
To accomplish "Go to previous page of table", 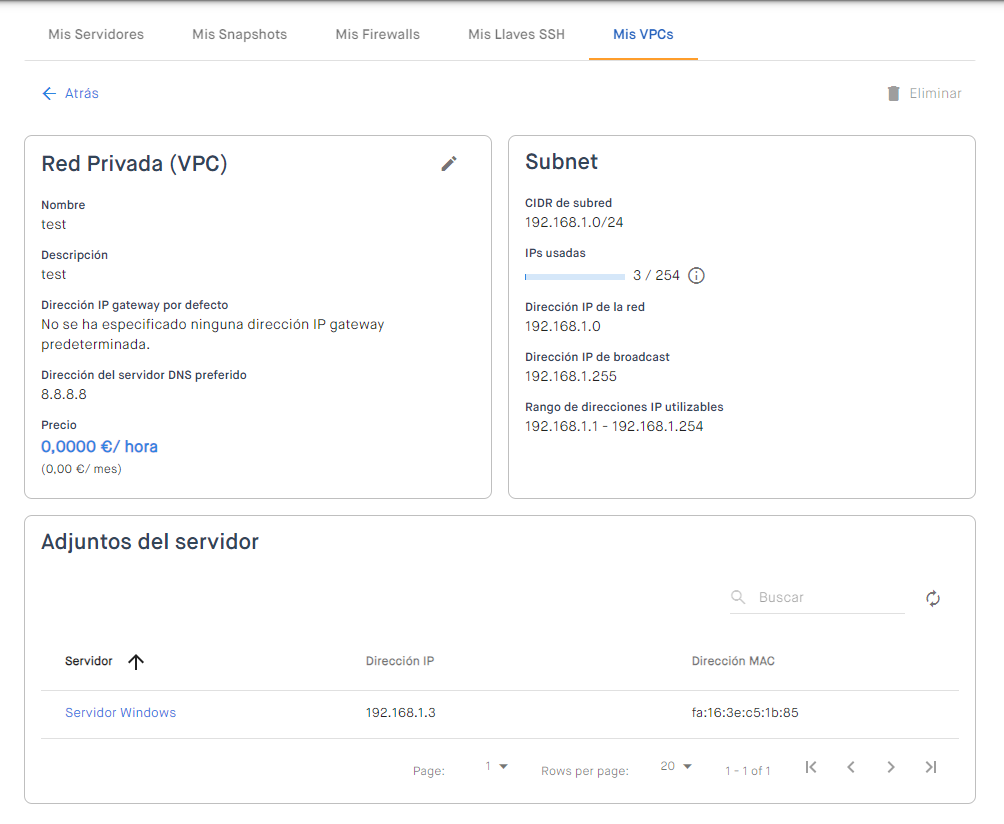I will pyautogui.click(x=851, y=767).
